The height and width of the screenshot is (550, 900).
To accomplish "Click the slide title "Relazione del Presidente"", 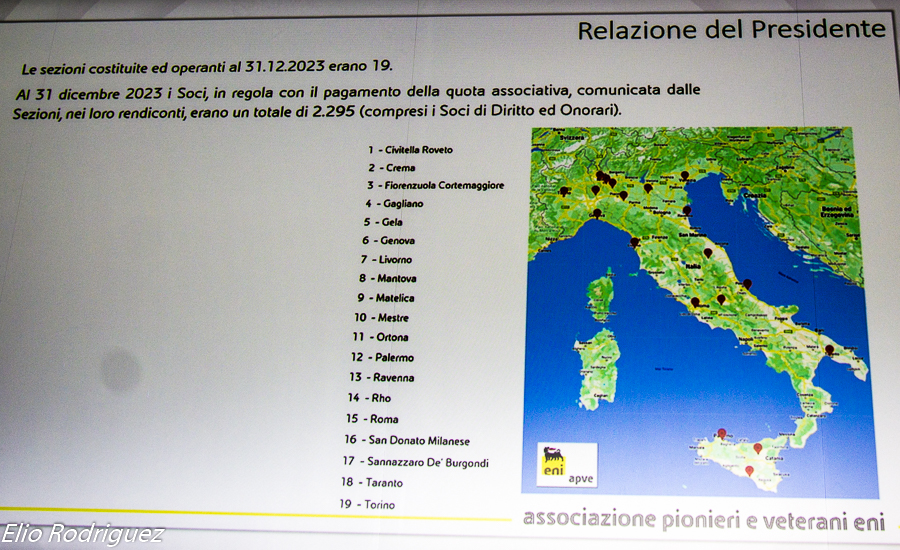I will (x=731, y=30).
